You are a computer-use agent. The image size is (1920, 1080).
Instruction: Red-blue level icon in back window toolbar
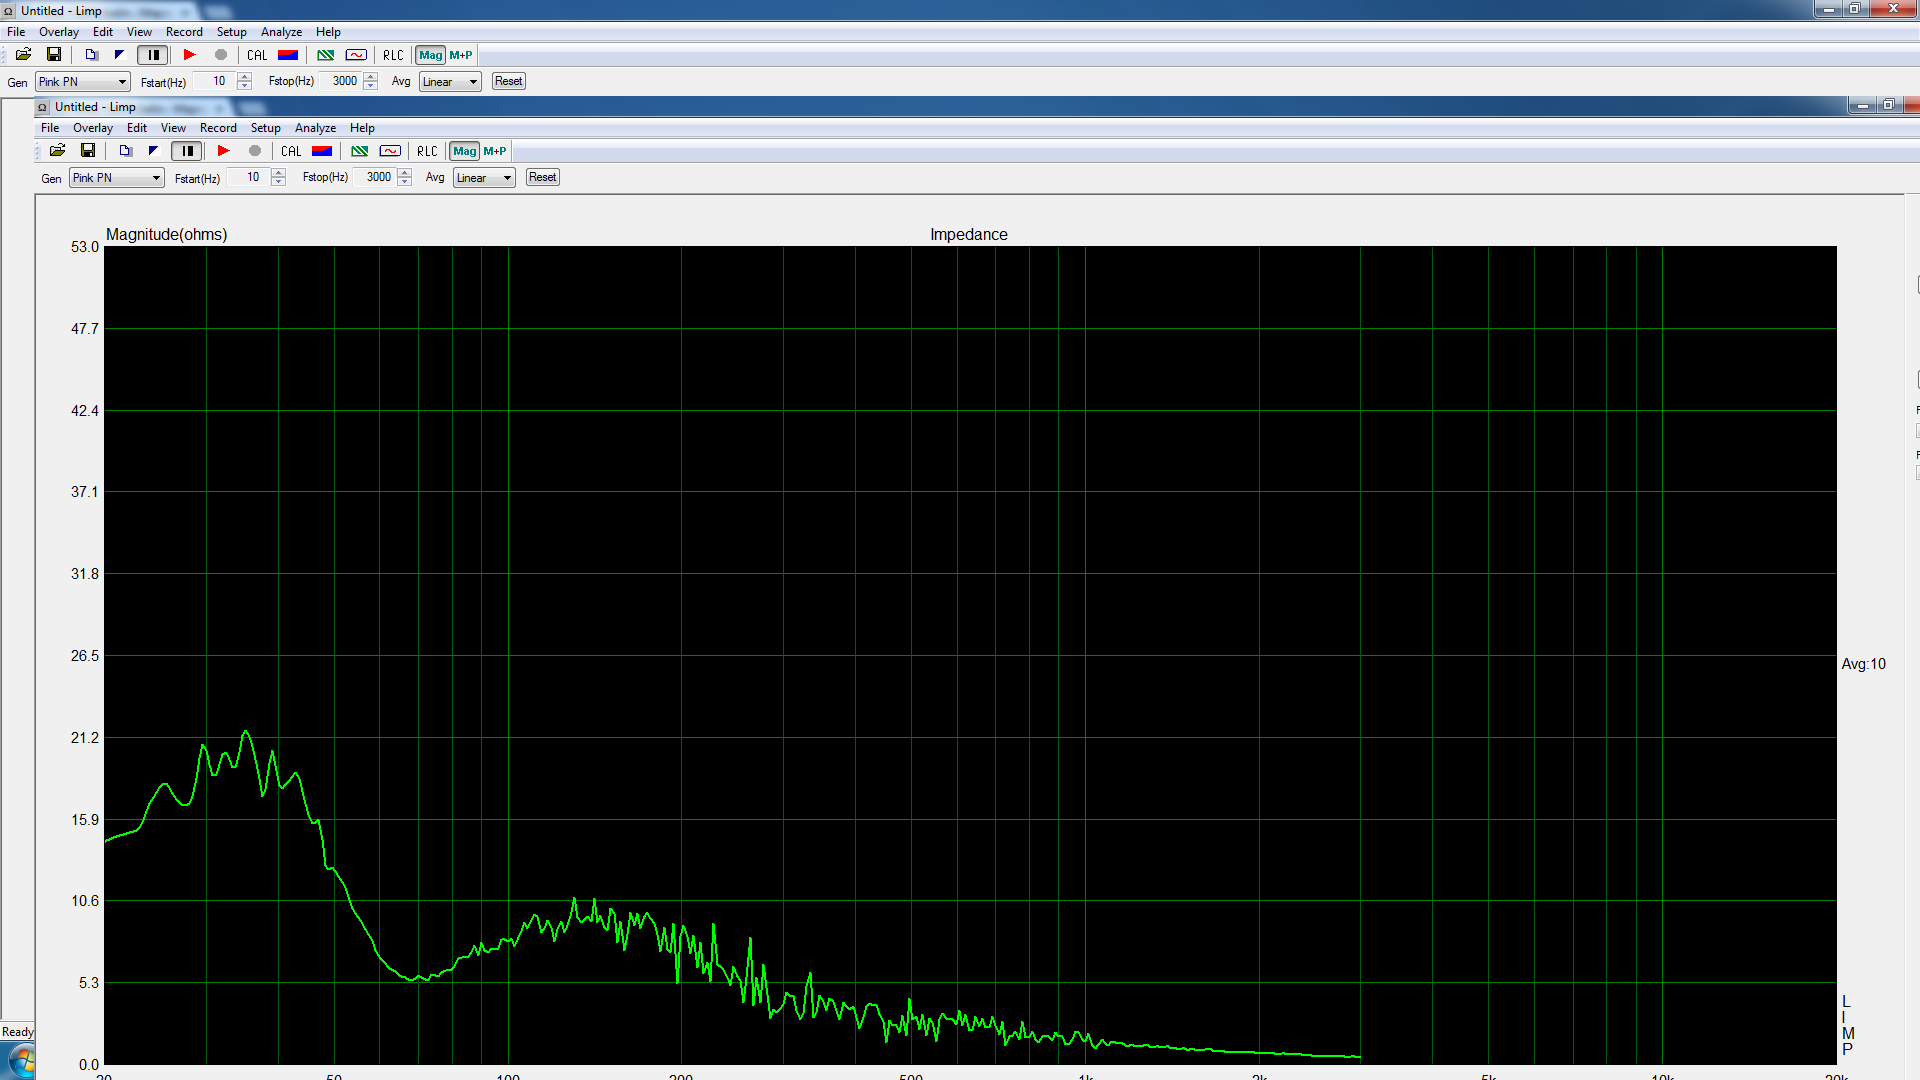288,55
